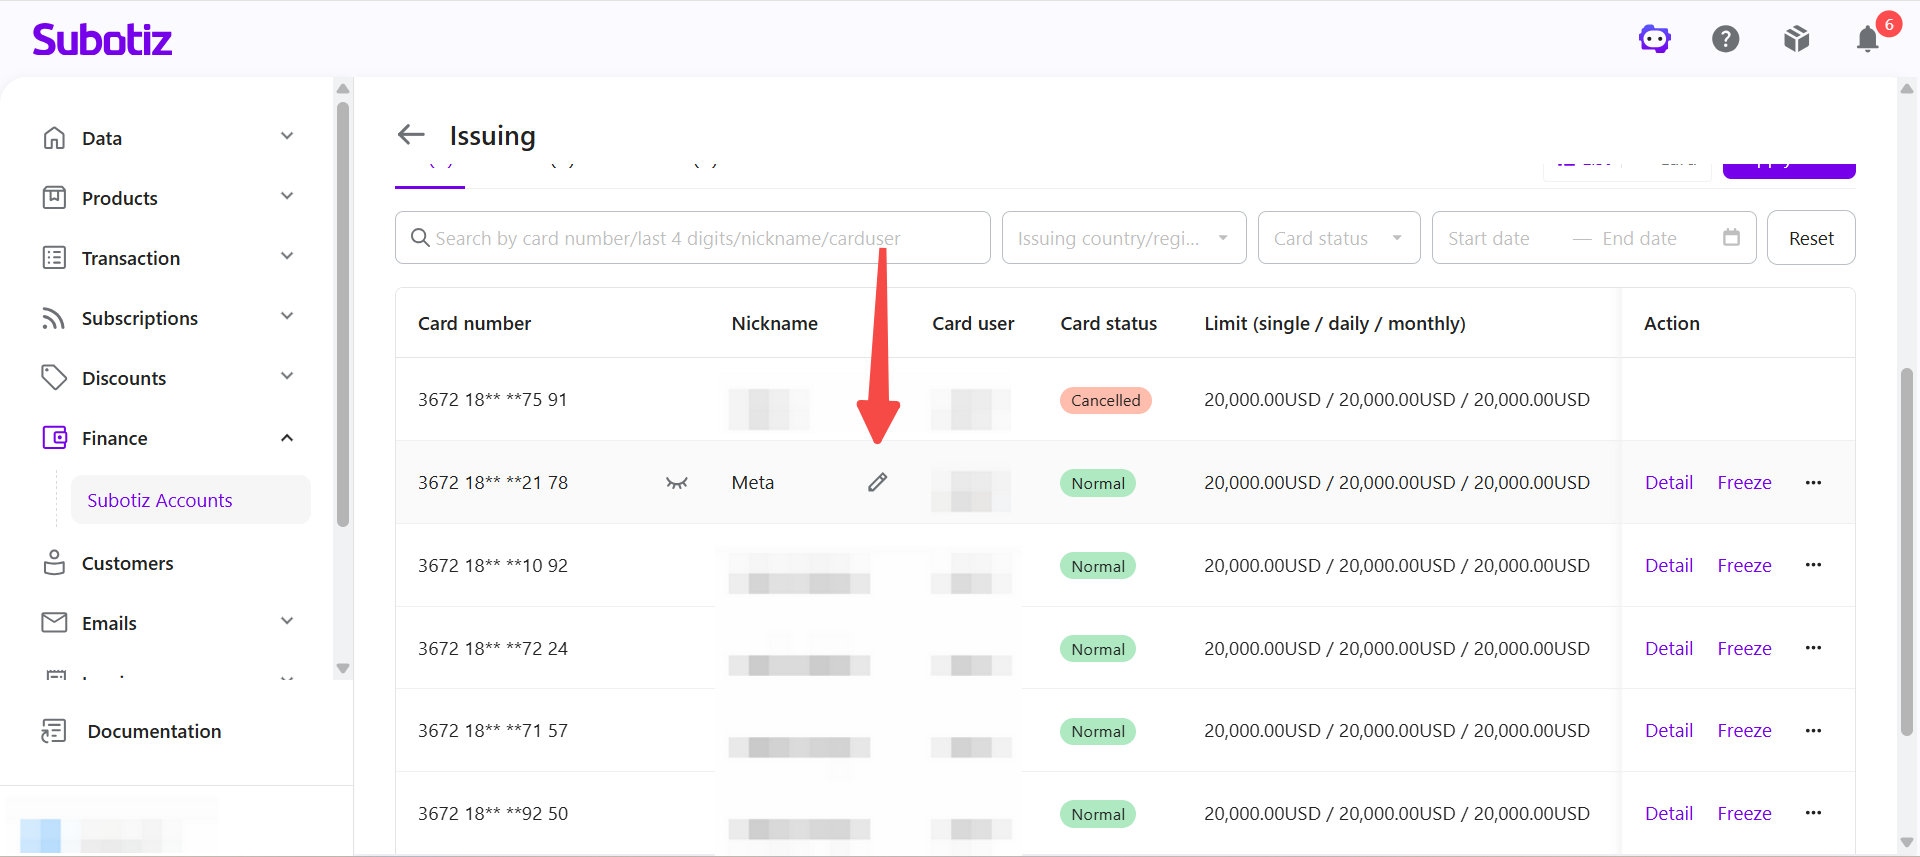This screenshot has height=857, width=1920.
Task: Open Transaction menu label
Action: (x=131, y=258)
